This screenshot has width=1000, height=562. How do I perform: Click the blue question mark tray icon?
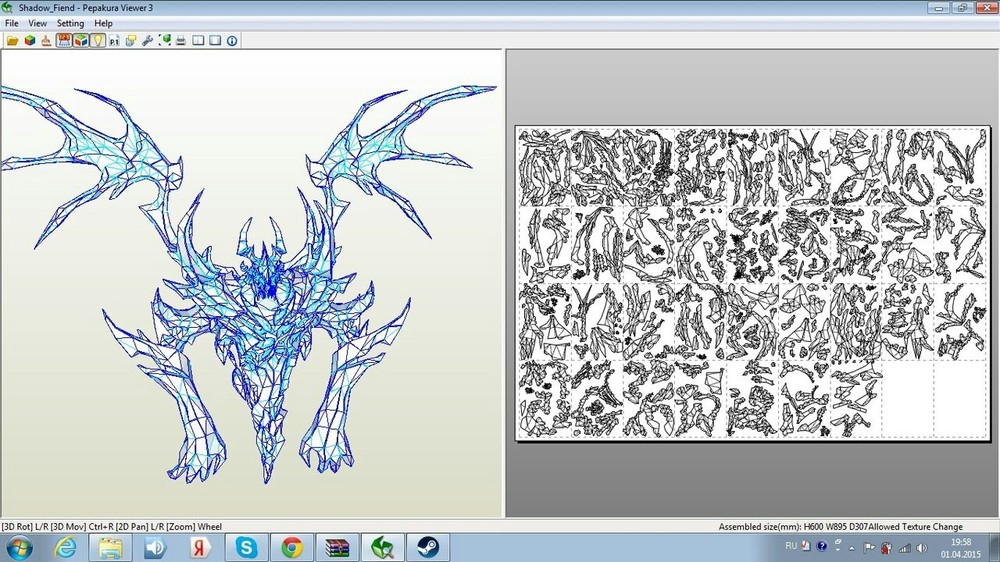tap(822, 546)
